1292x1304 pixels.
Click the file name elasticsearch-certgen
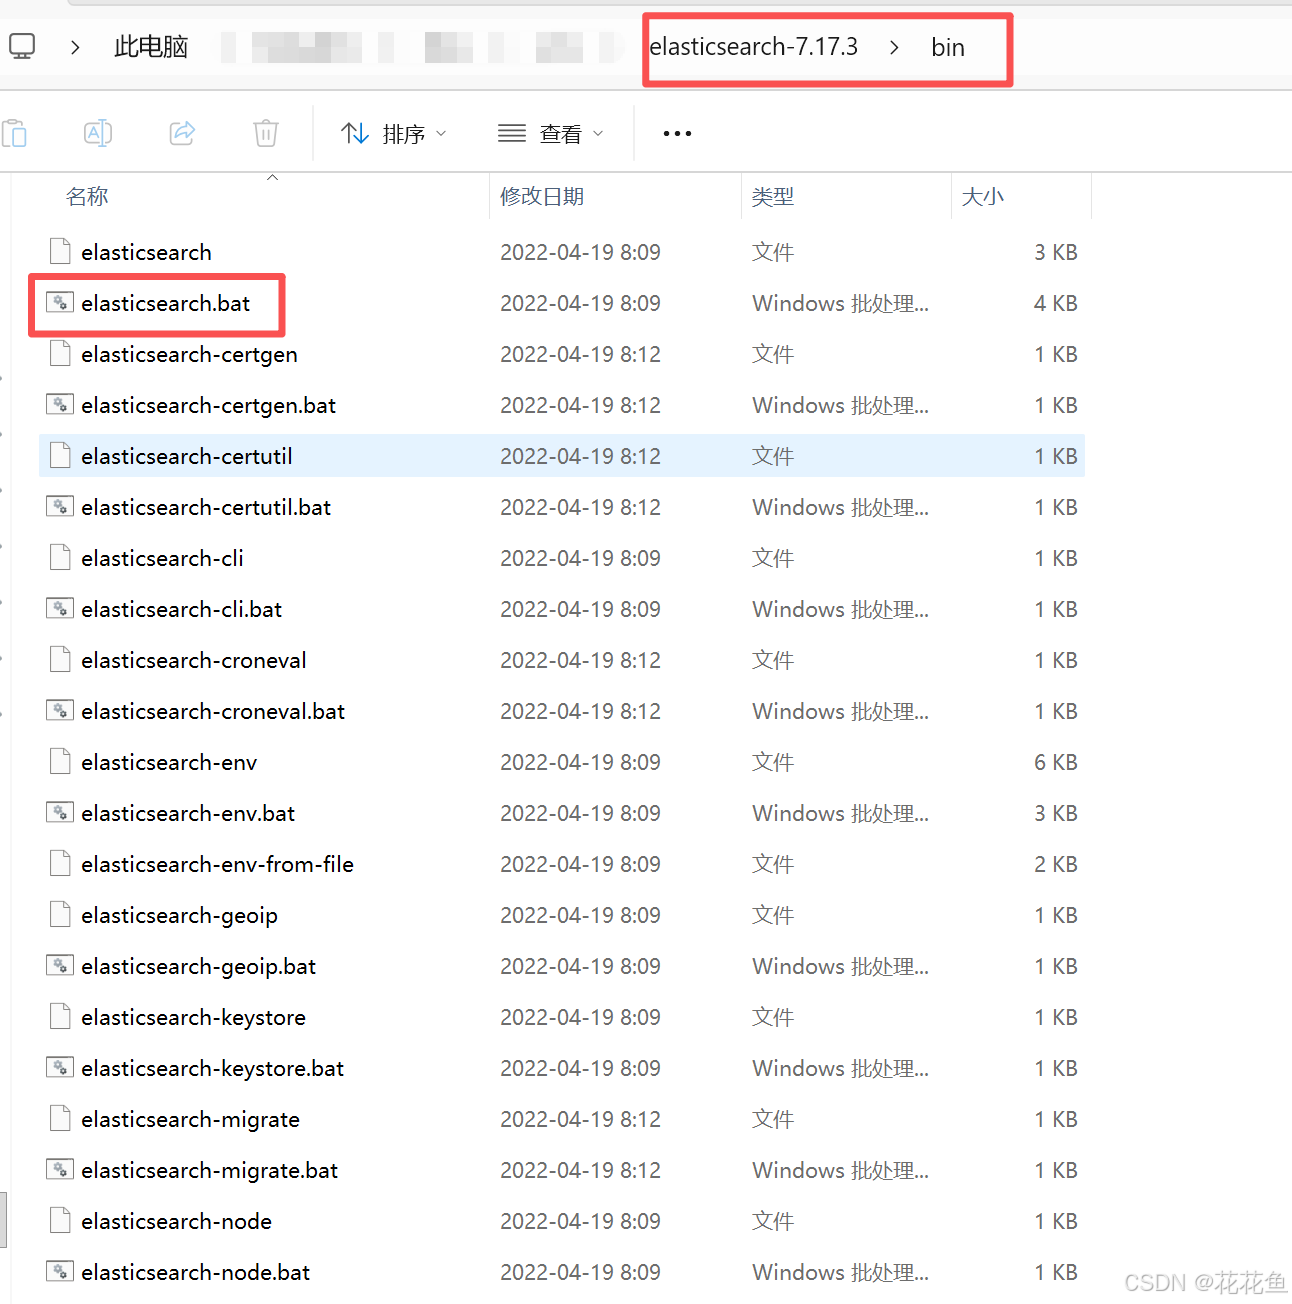tap(190, 355)
